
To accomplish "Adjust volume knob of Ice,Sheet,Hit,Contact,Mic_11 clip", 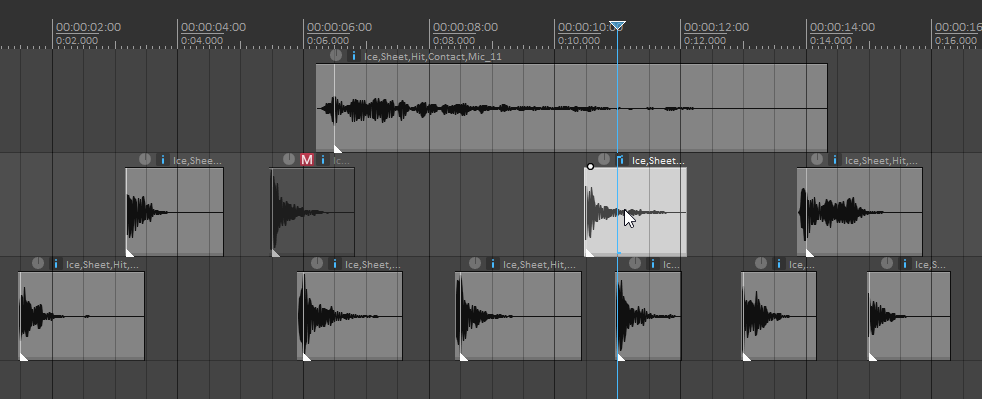I will tap(336, 55).
